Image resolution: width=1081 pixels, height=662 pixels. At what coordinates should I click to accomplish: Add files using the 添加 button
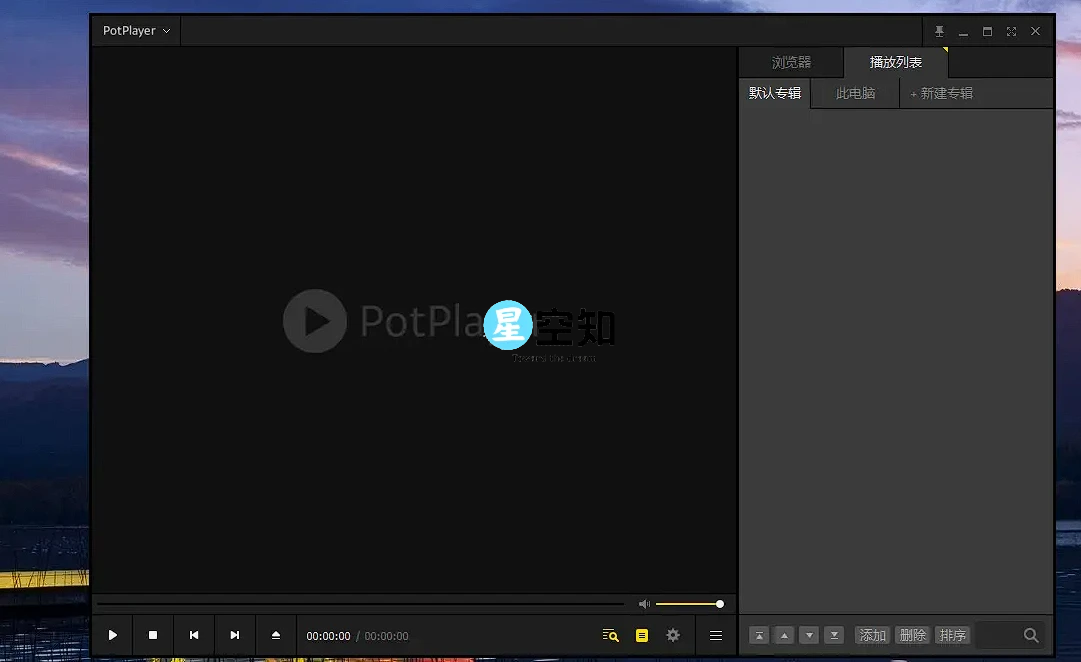pos(872,635)
